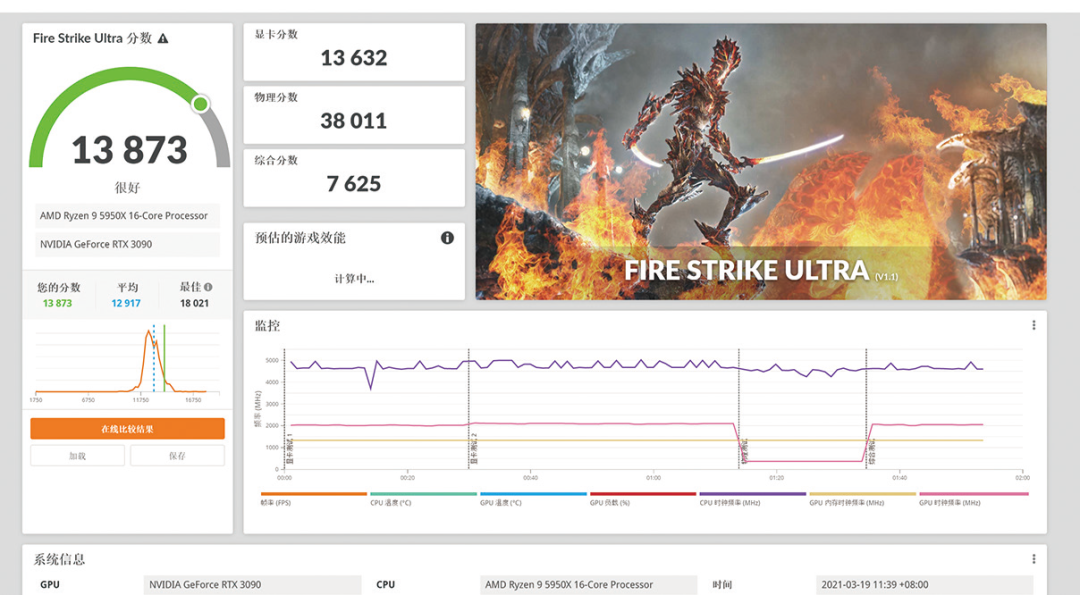The image size is (1080, 595).
Task: Click the 加载 load button
Action: point(77,455)
